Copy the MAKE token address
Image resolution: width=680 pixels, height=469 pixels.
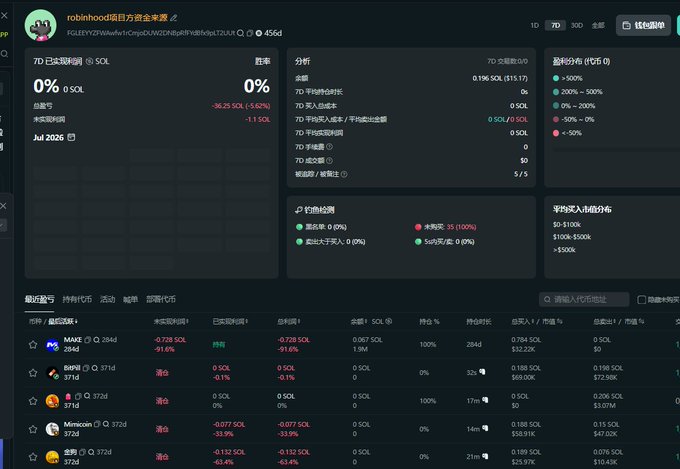88,340
